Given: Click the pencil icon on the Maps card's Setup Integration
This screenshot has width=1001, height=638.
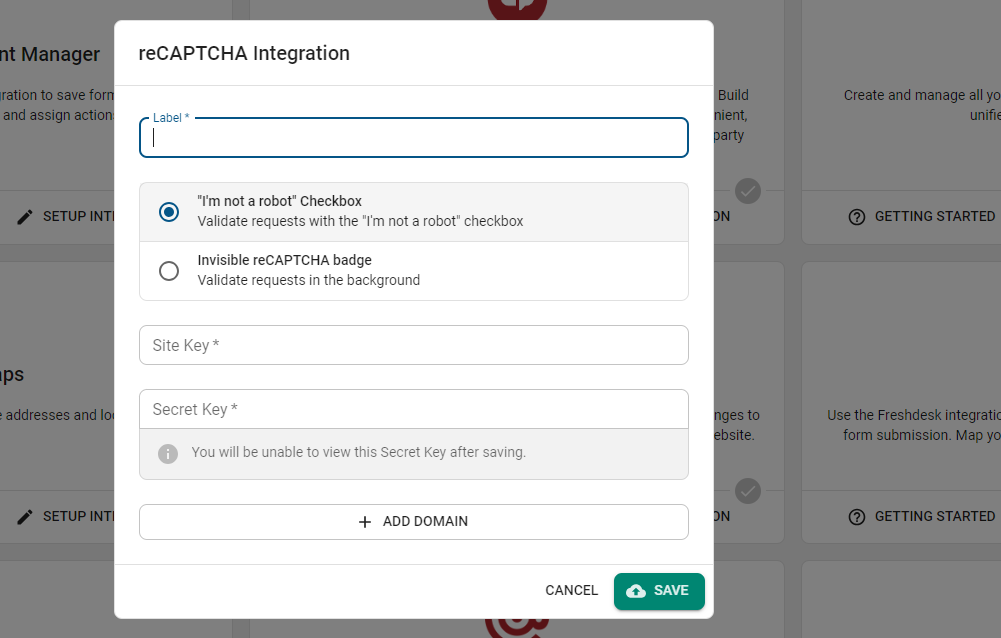Looking at the screenshot, I should click(24, 517).
